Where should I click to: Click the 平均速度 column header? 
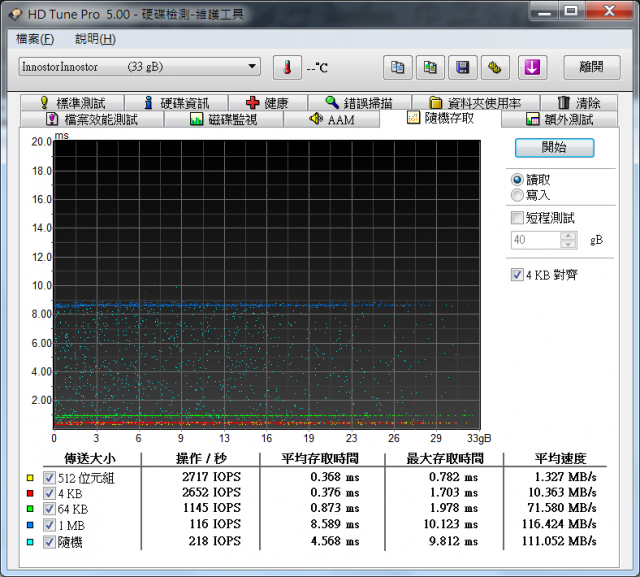coord(560,458)
